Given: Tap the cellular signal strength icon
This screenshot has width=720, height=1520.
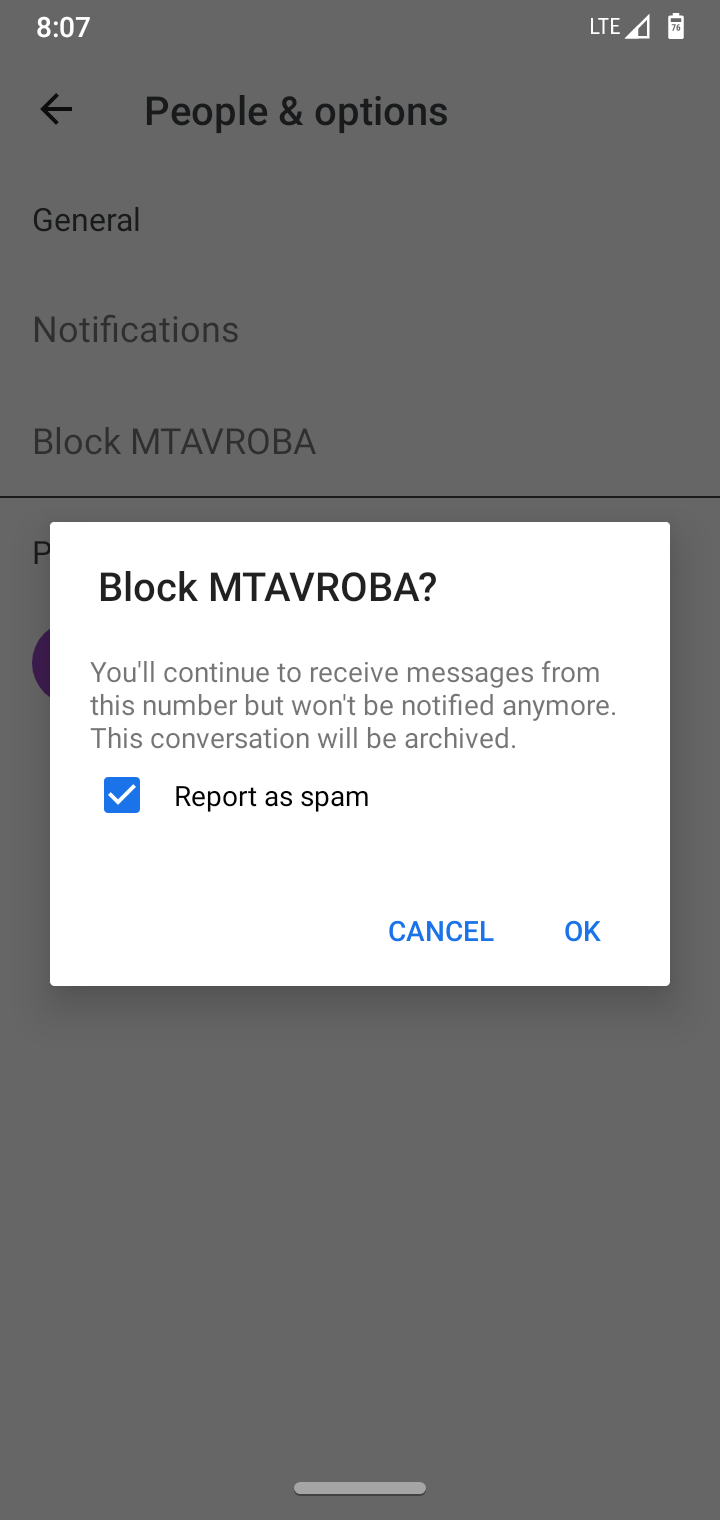Looking at the screenshot, I should pos(638,27).
